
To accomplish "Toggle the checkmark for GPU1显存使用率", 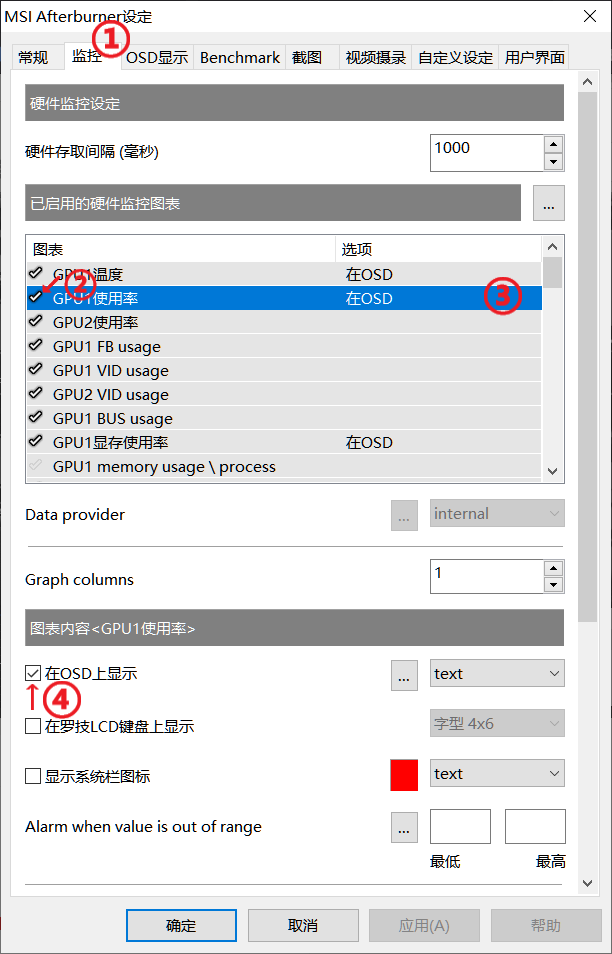I will click(36, 442).
